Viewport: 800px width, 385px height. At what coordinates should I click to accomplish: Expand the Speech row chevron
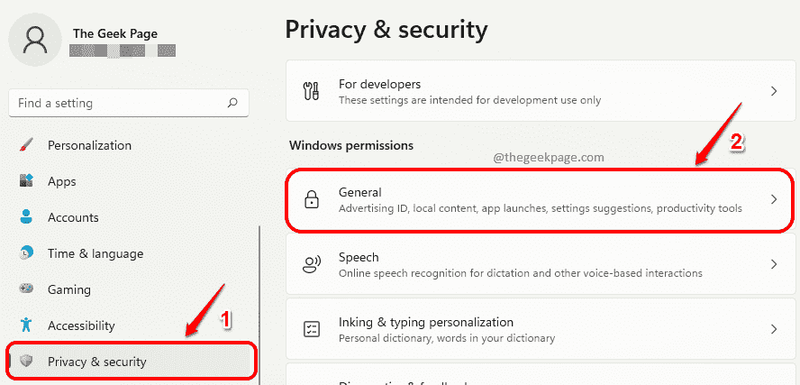pos(774,264)
